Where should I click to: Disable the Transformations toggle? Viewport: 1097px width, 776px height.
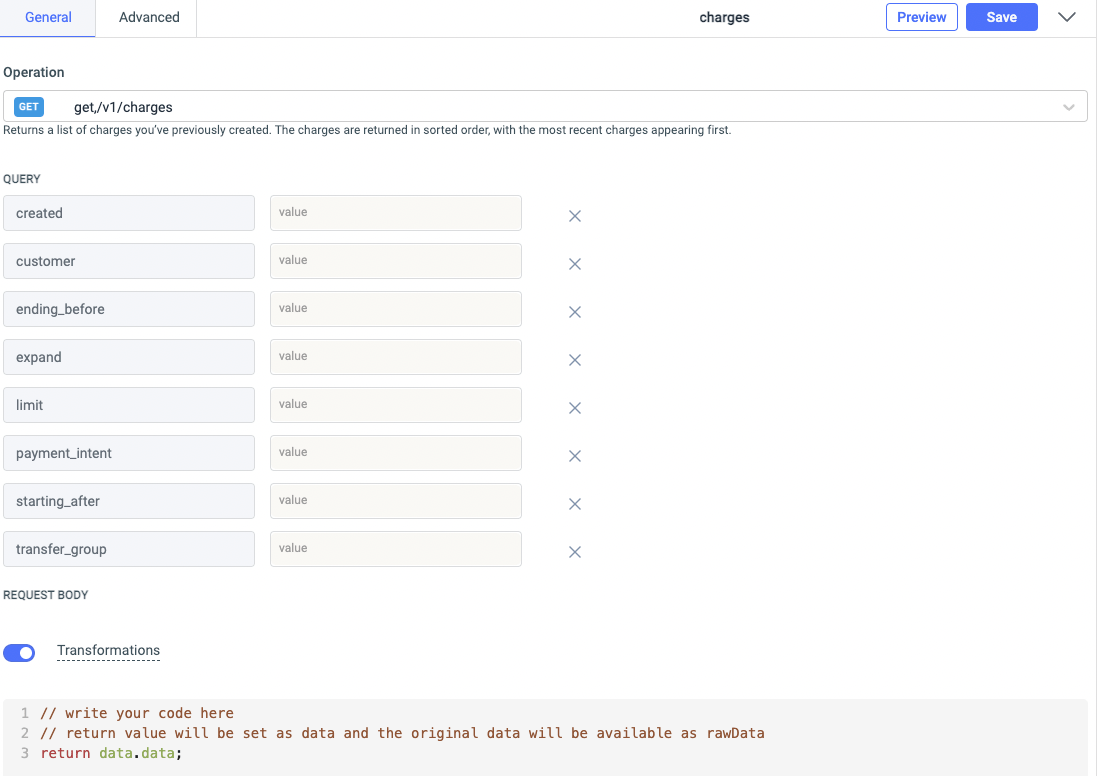click(x=19, y=652)
